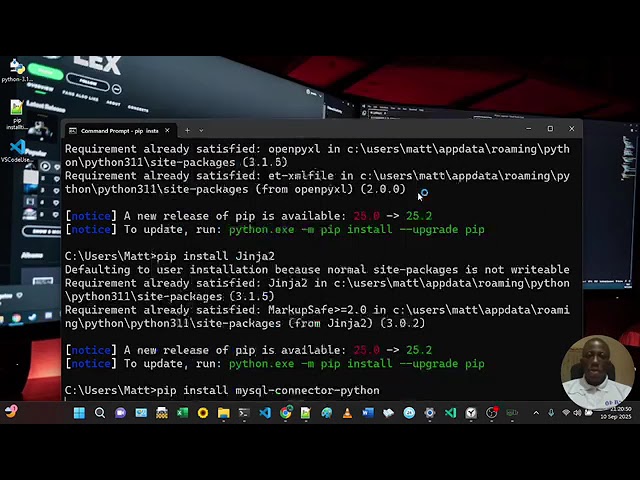Click 'Defaulting to user installation' line
Viewport: 640px width, 480px height.
pyautogui.click(x=317, y=270)
